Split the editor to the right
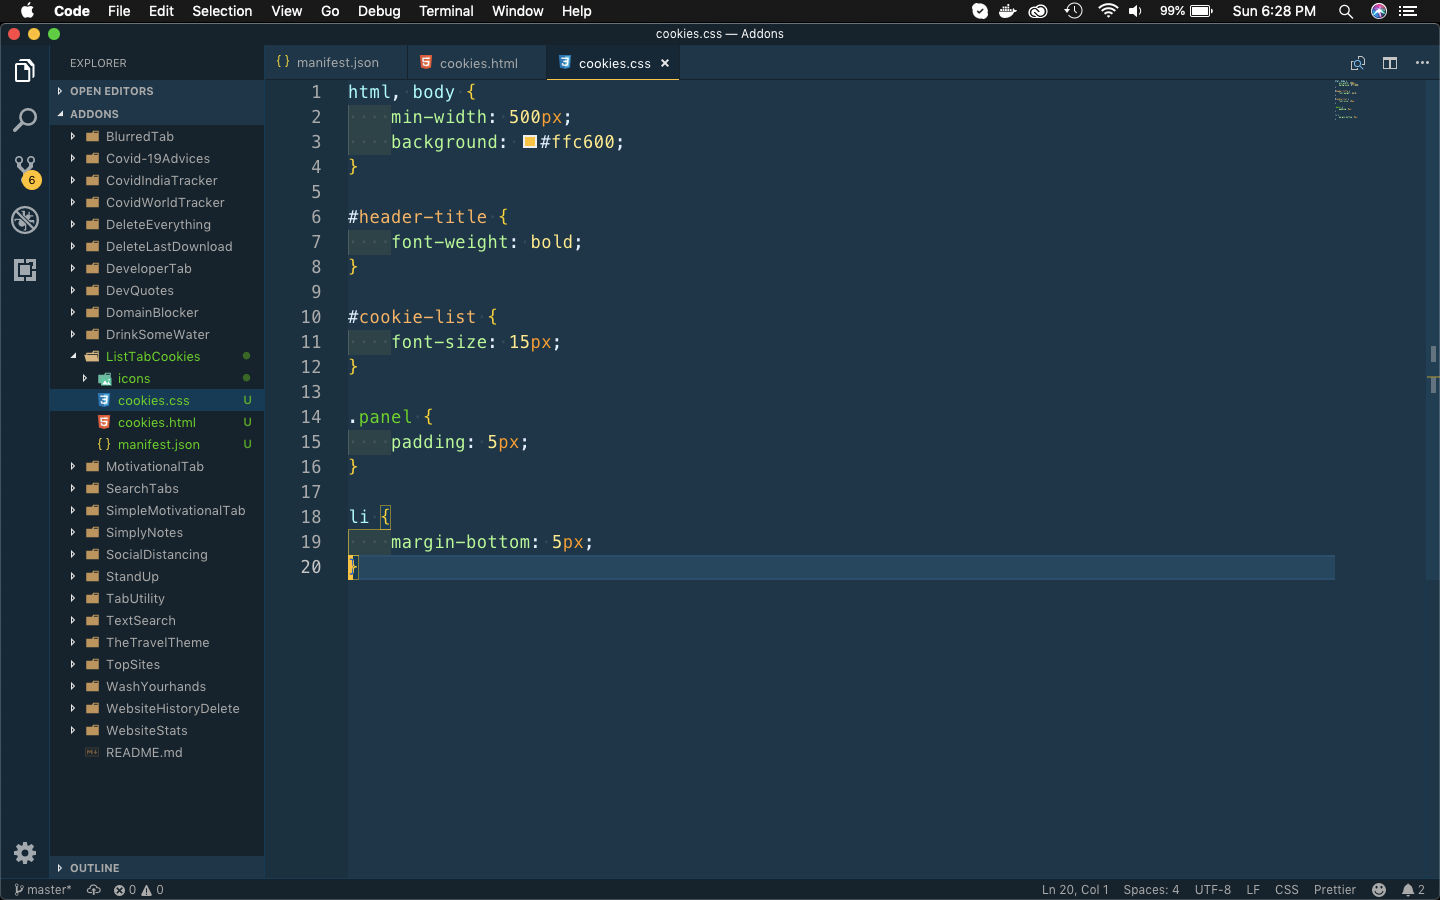 pyautogui.click(x=1390, y=63)
